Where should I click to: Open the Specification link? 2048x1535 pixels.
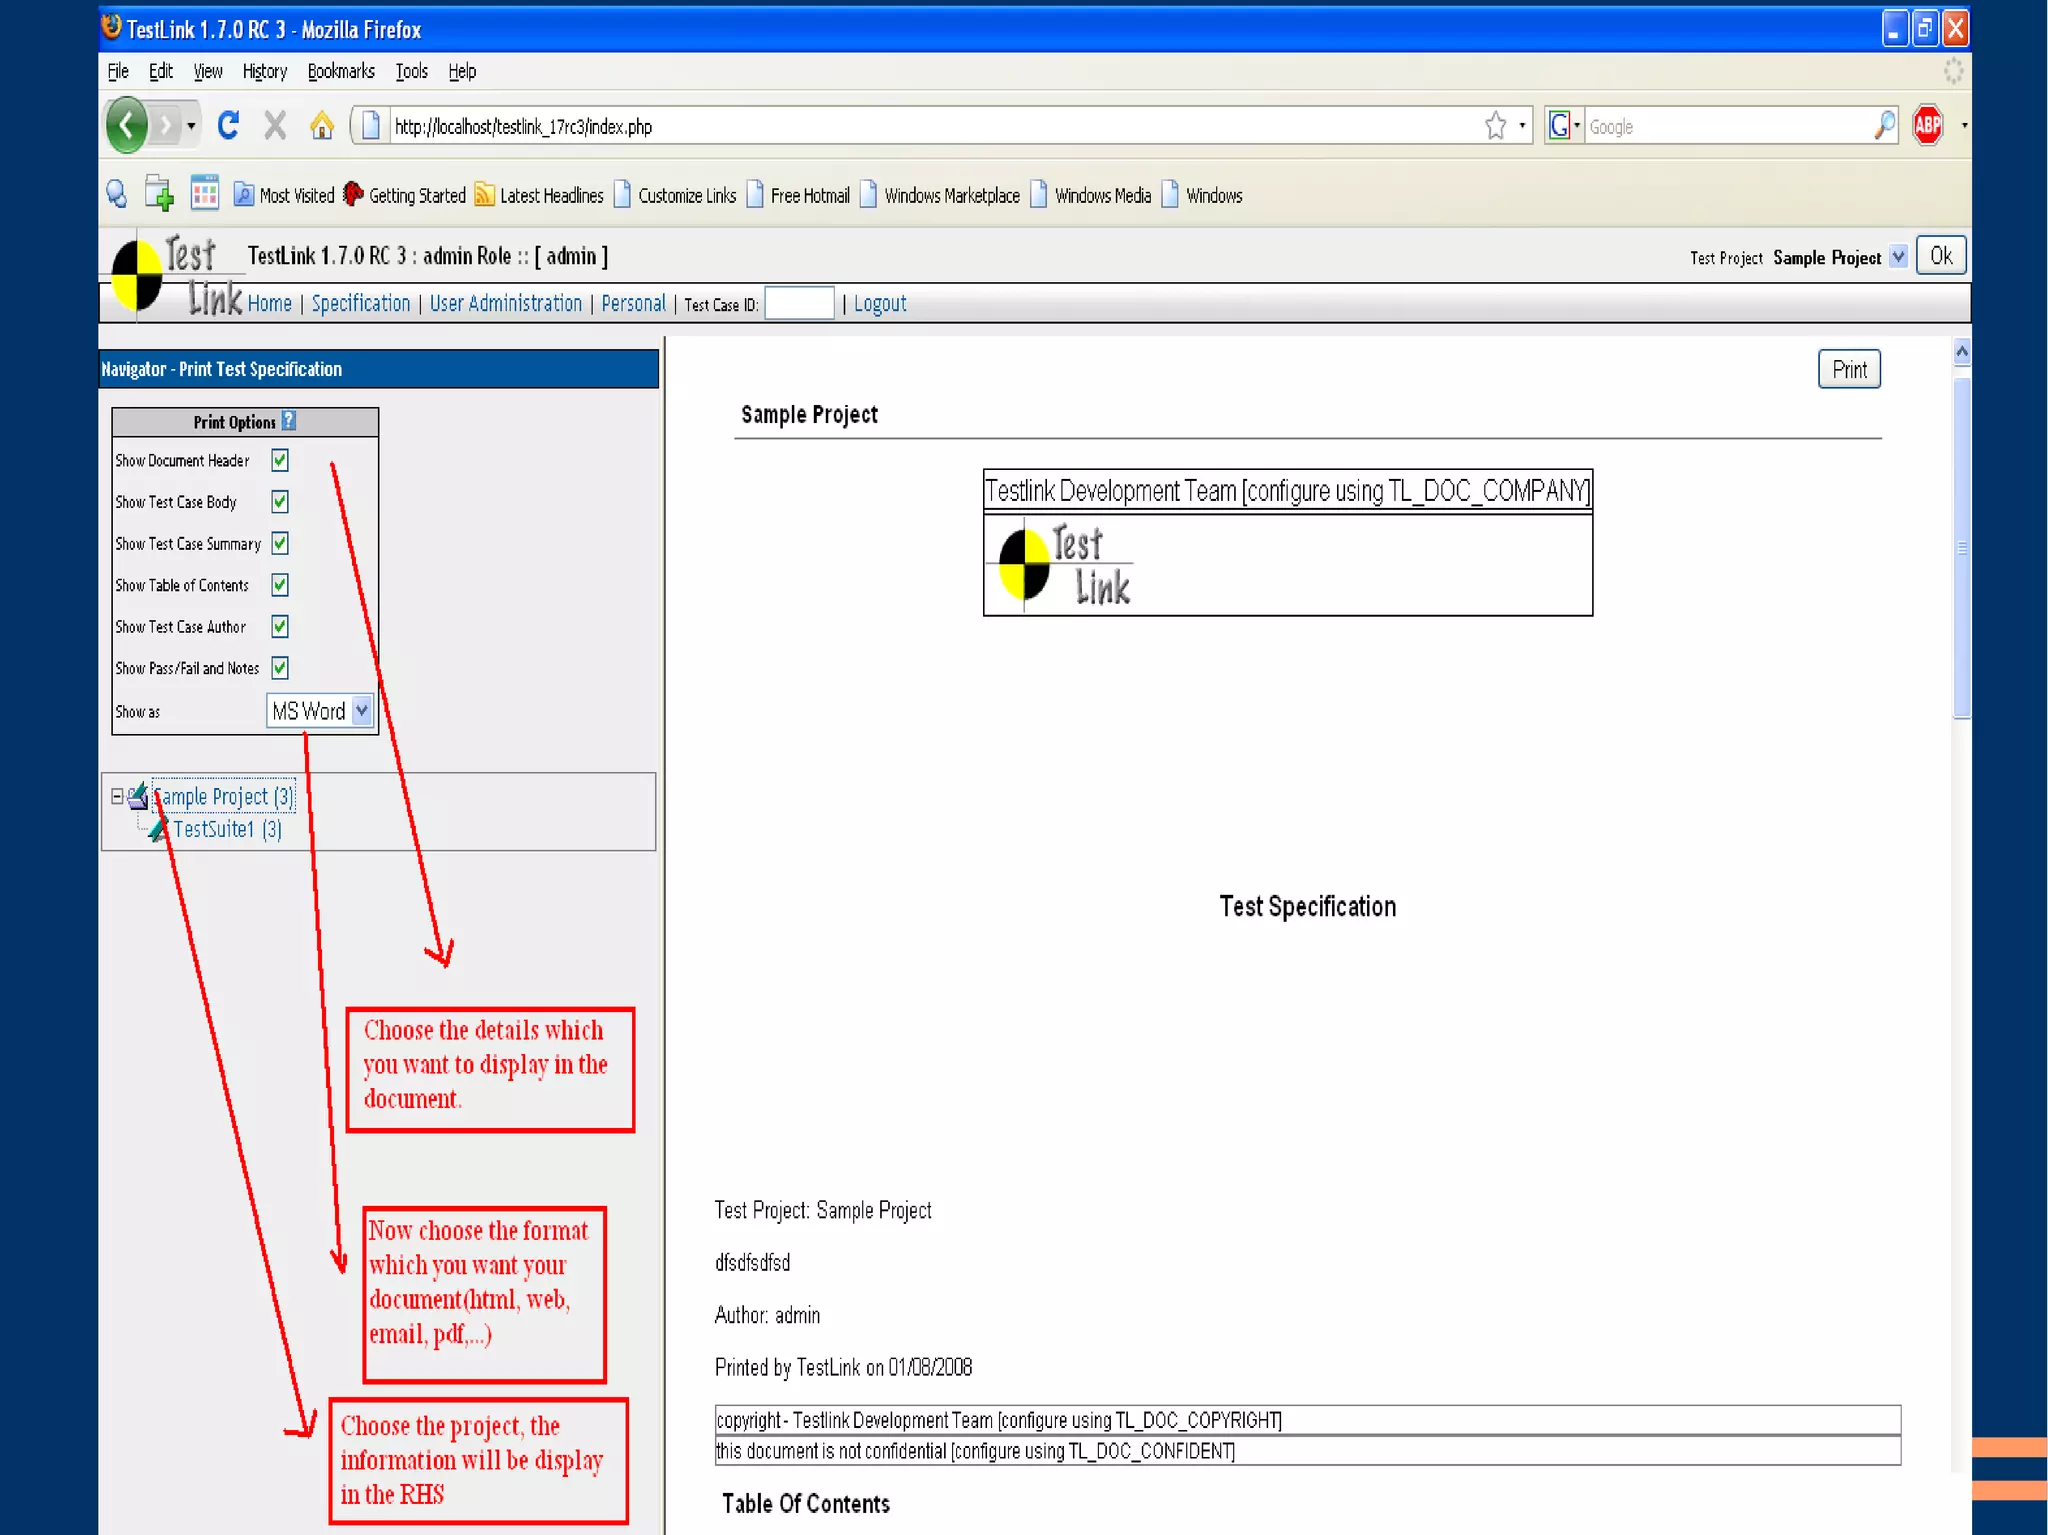[360, 303]
